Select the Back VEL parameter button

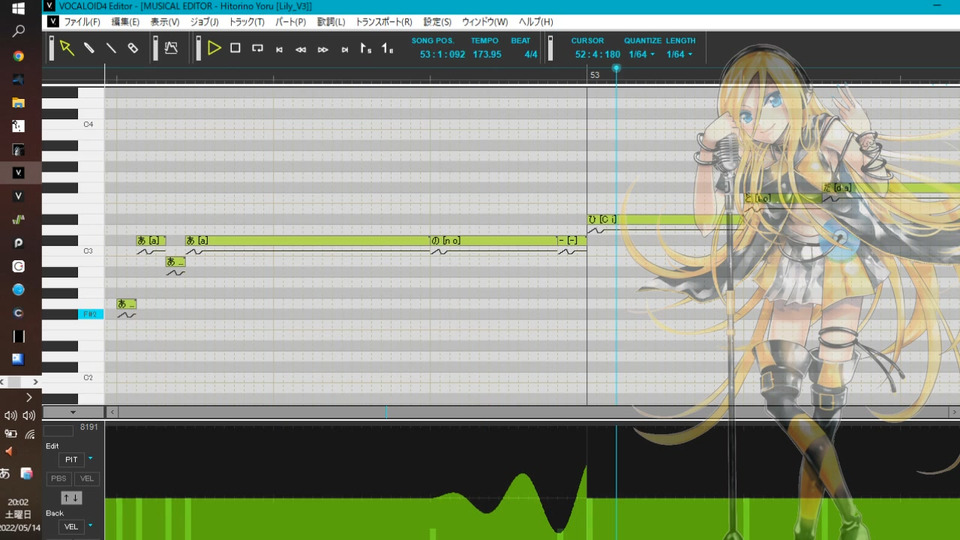pyautogui.click(x=72, y=527)
